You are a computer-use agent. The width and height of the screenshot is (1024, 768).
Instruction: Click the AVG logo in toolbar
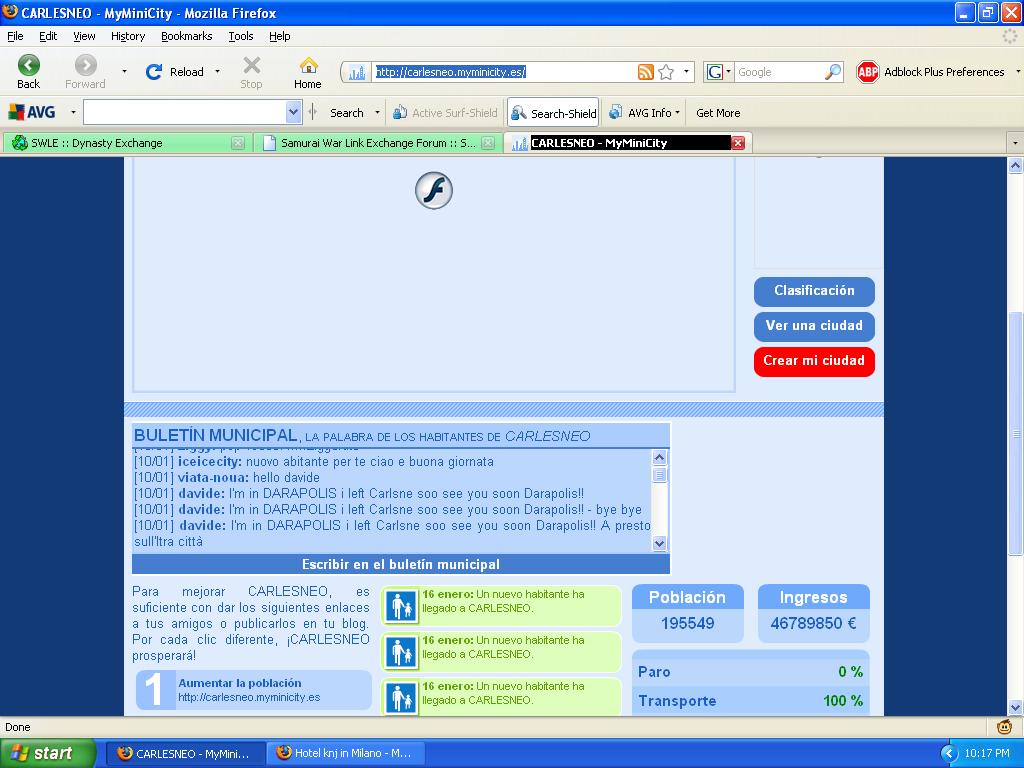click(x=33, y=112)
